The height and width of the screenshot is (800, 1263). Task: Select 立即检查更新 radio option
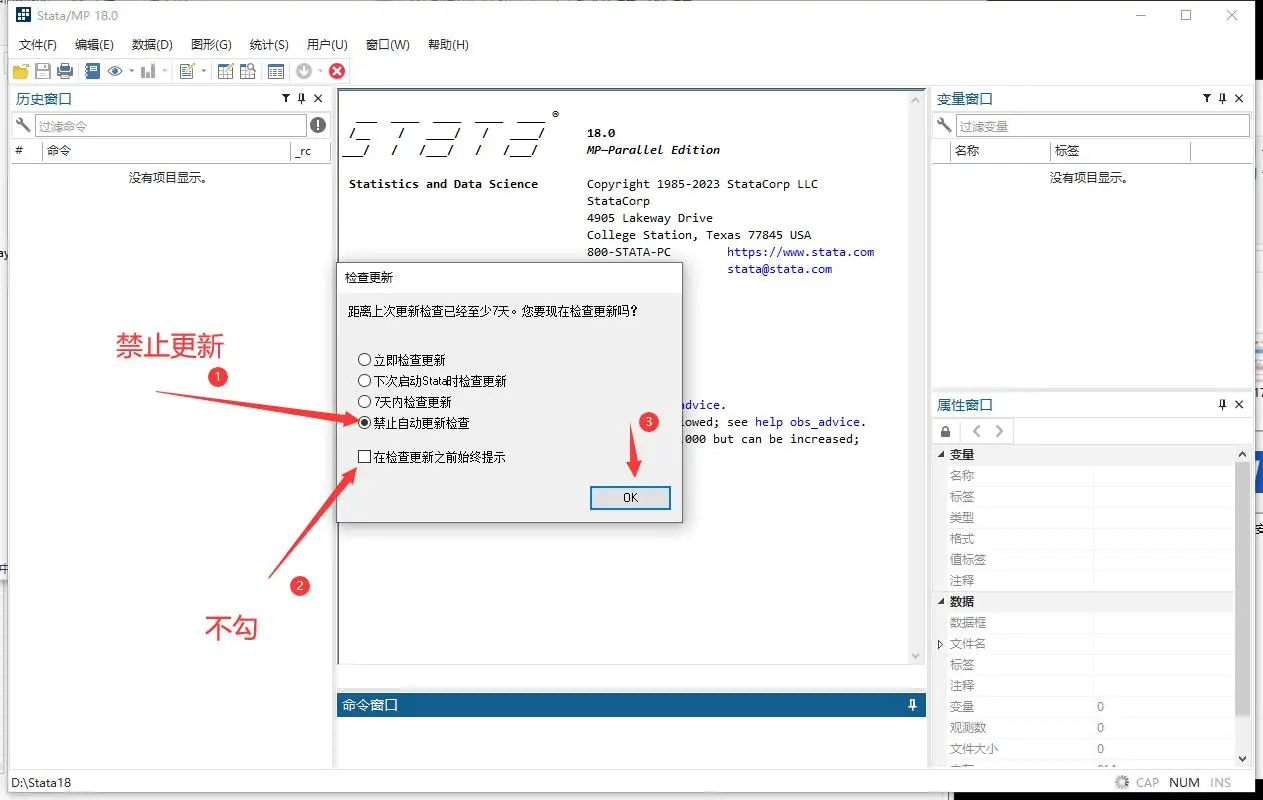pyautogui.click(x=364, y=360)
